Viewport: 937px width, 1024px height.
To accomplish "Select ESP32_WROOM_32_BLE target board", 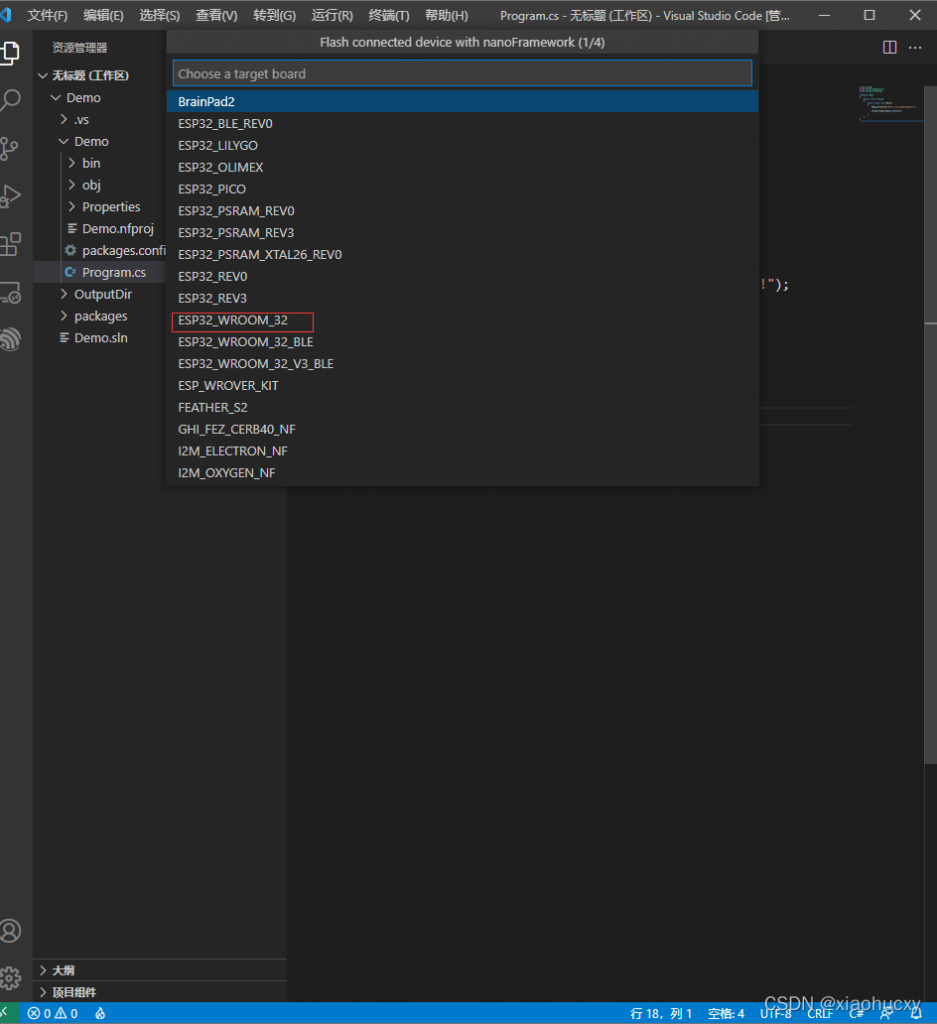I will (462, 342).
